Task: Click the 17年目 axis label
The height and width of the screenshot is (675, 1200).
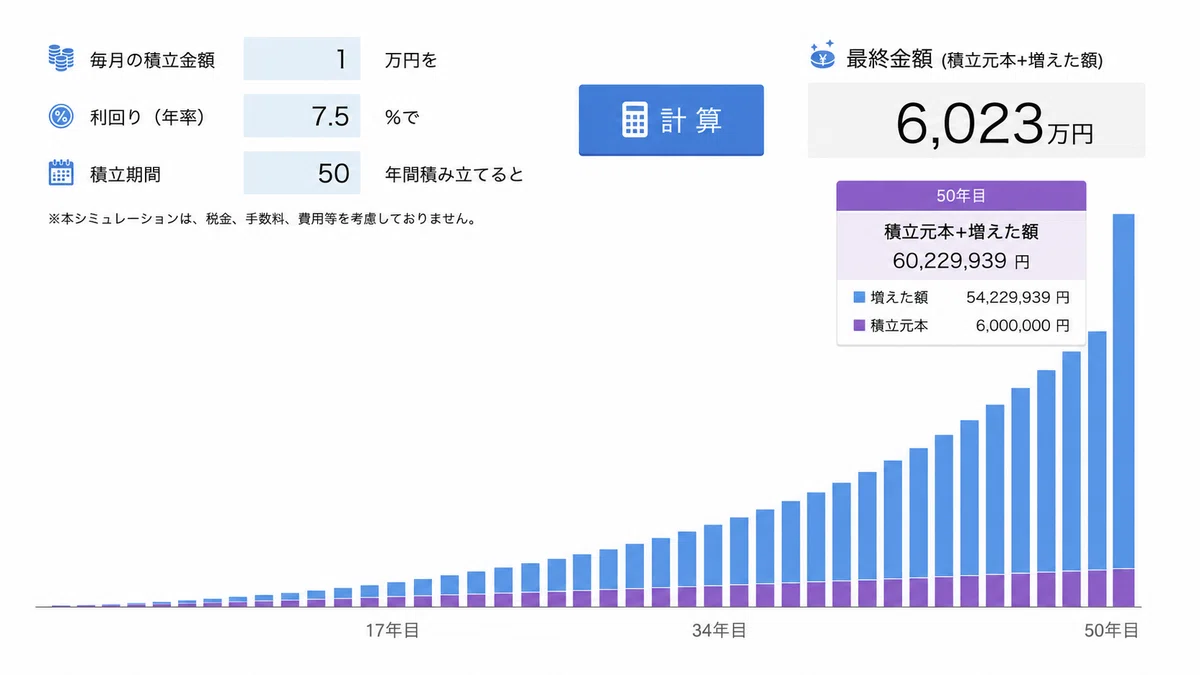Action: (x=392, y=630)
